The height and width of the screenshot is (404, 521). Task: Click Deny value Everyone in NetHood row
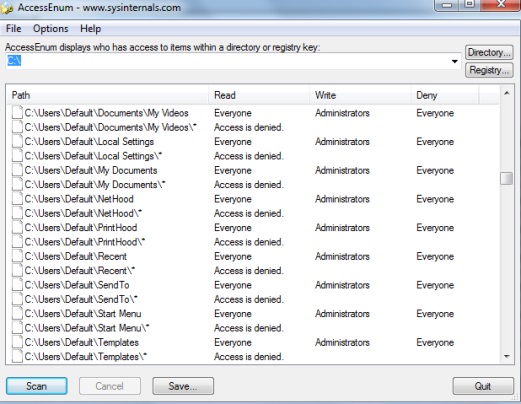click(x=435, y=199)
